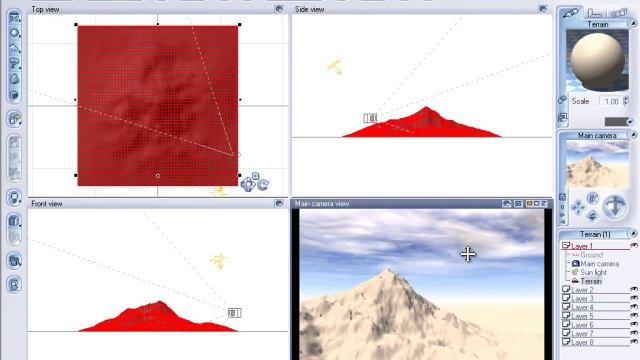Select Ground in the layer tree
640x360 pixels.
[592, 255]
